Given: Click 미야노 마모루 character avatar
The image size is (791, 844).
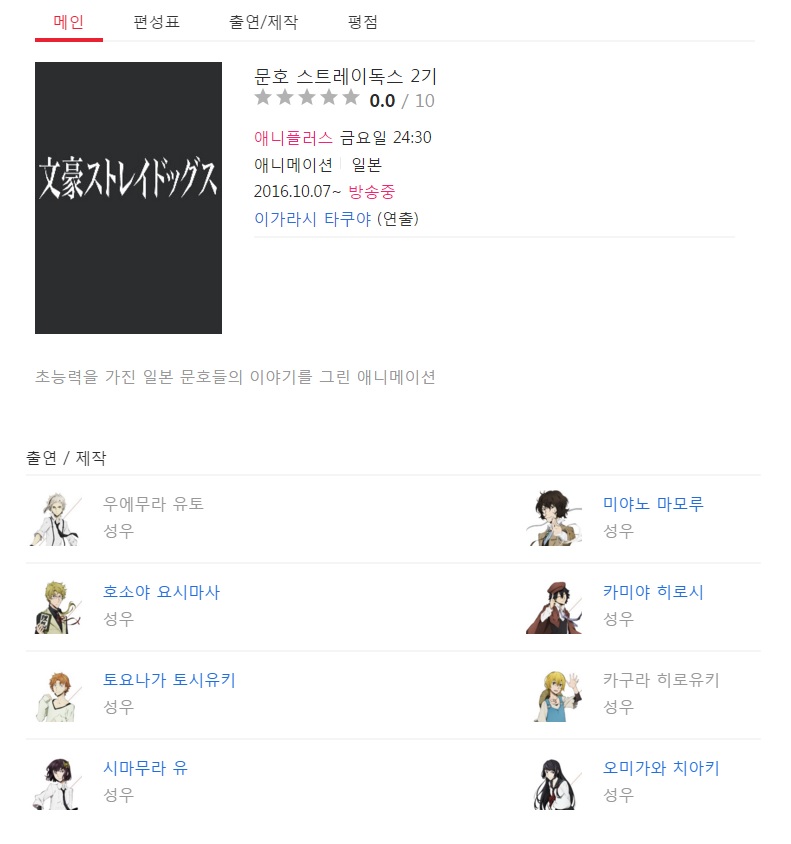Looking at the screenshot, I should coord(554,518).
